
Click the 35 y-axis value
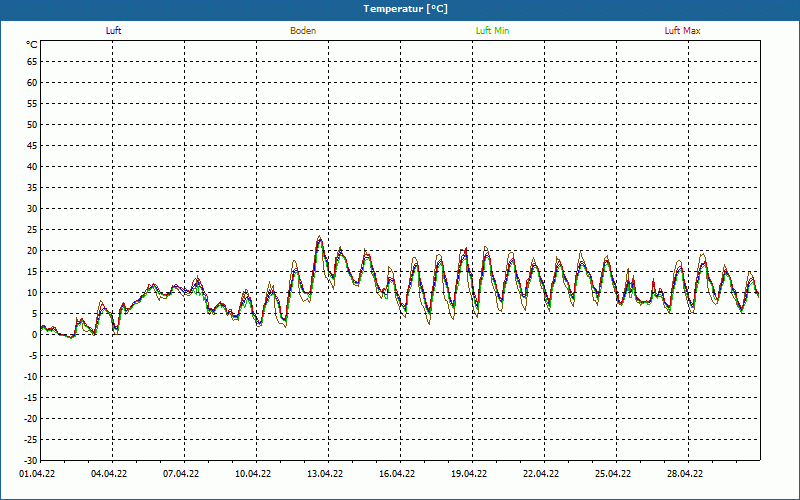32,188
